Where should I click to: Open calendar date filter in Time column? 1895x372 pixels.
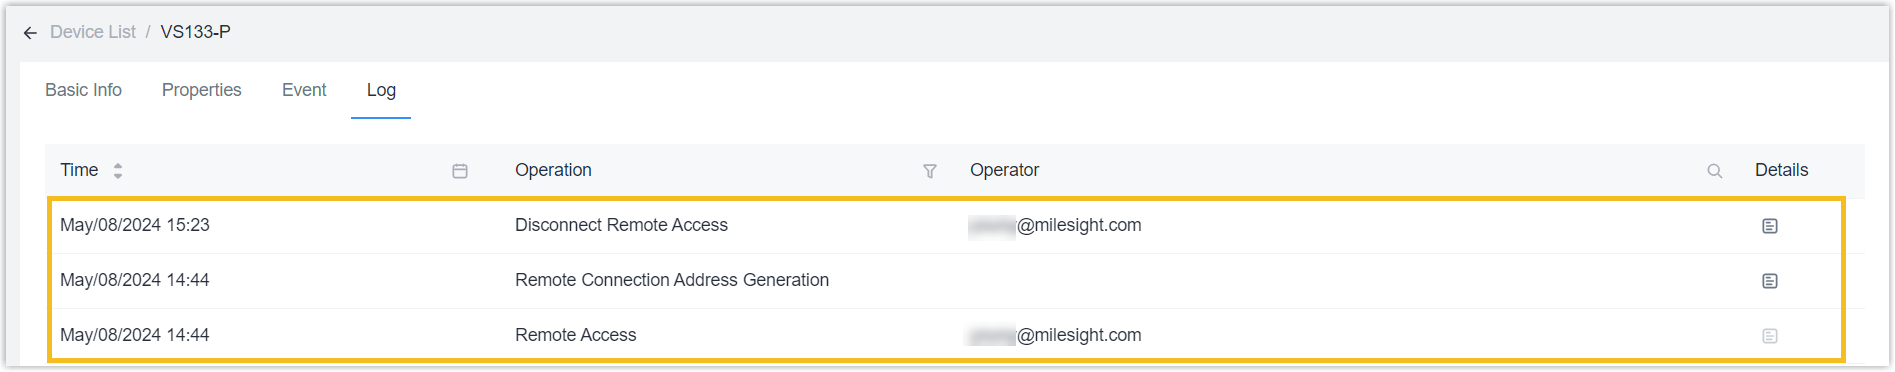pos(460,171)
